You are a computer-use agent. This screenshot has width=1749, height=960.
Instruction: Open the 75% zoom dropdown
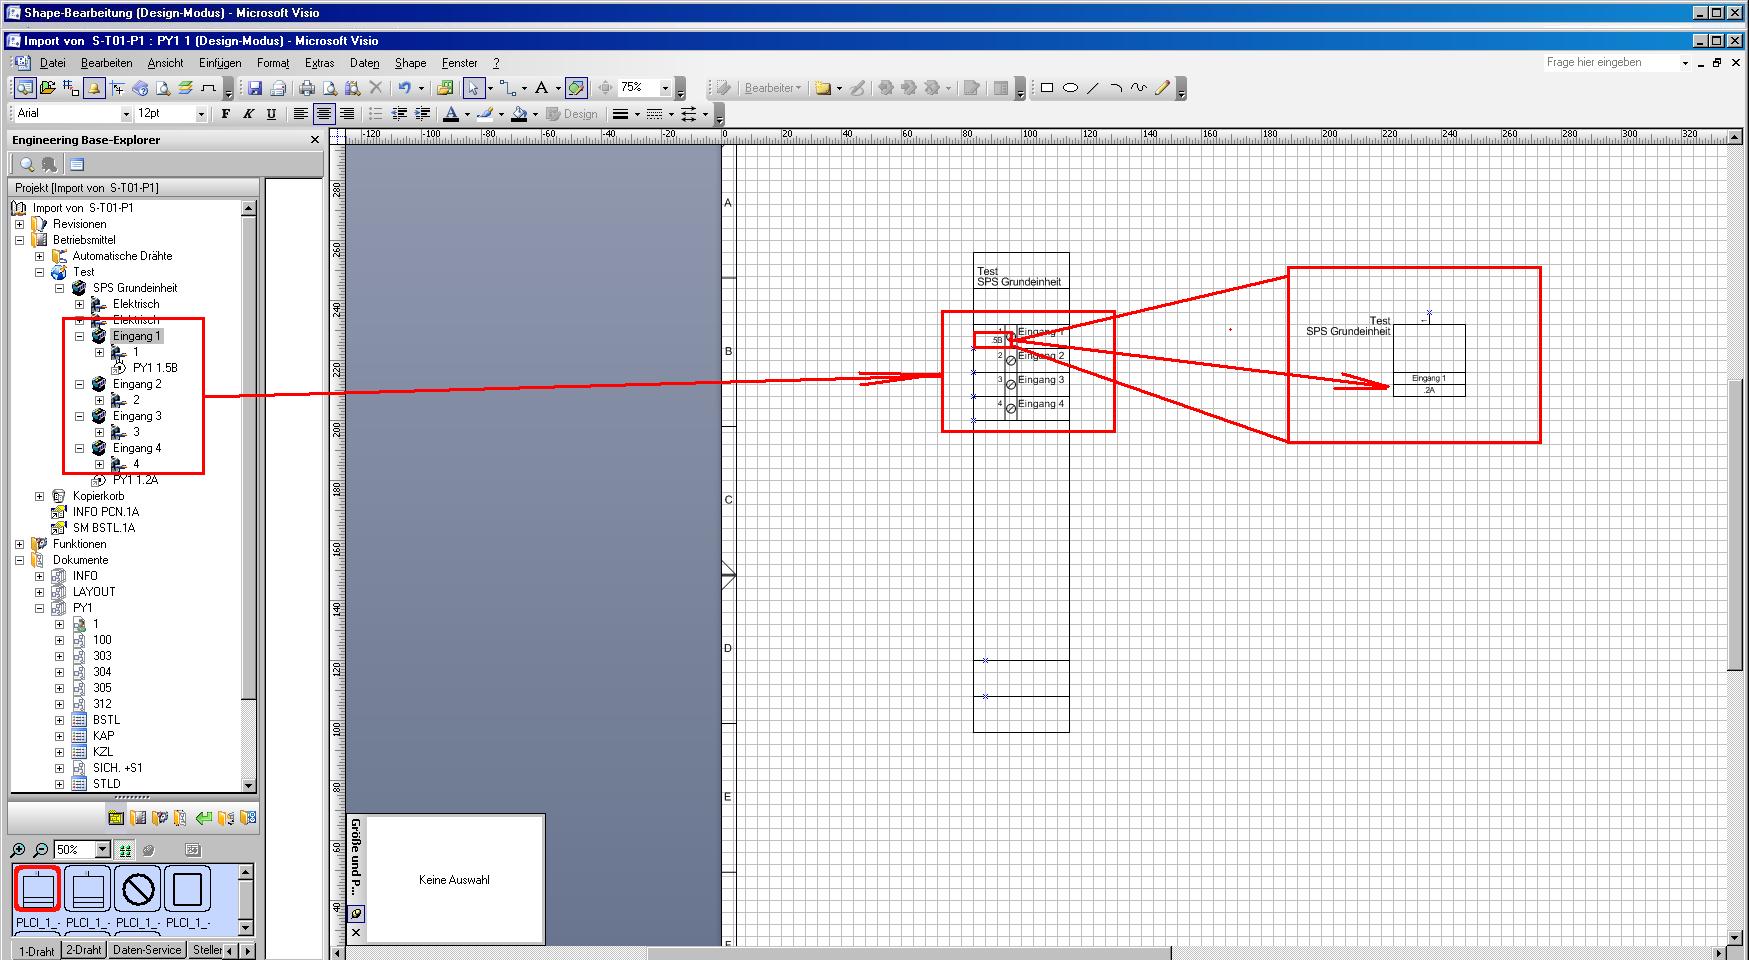(x=665, y=88)
